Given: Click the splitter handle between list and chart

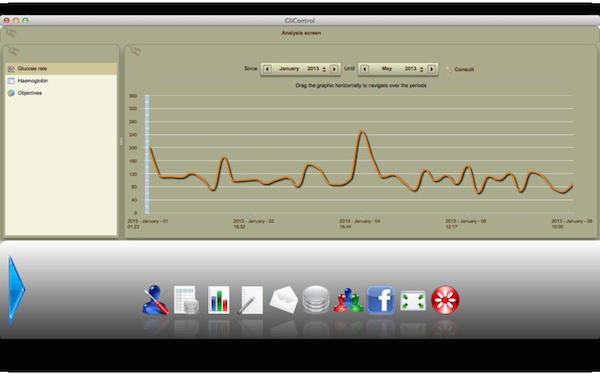Looking at the screenshot, I should (x=121, y=141).
